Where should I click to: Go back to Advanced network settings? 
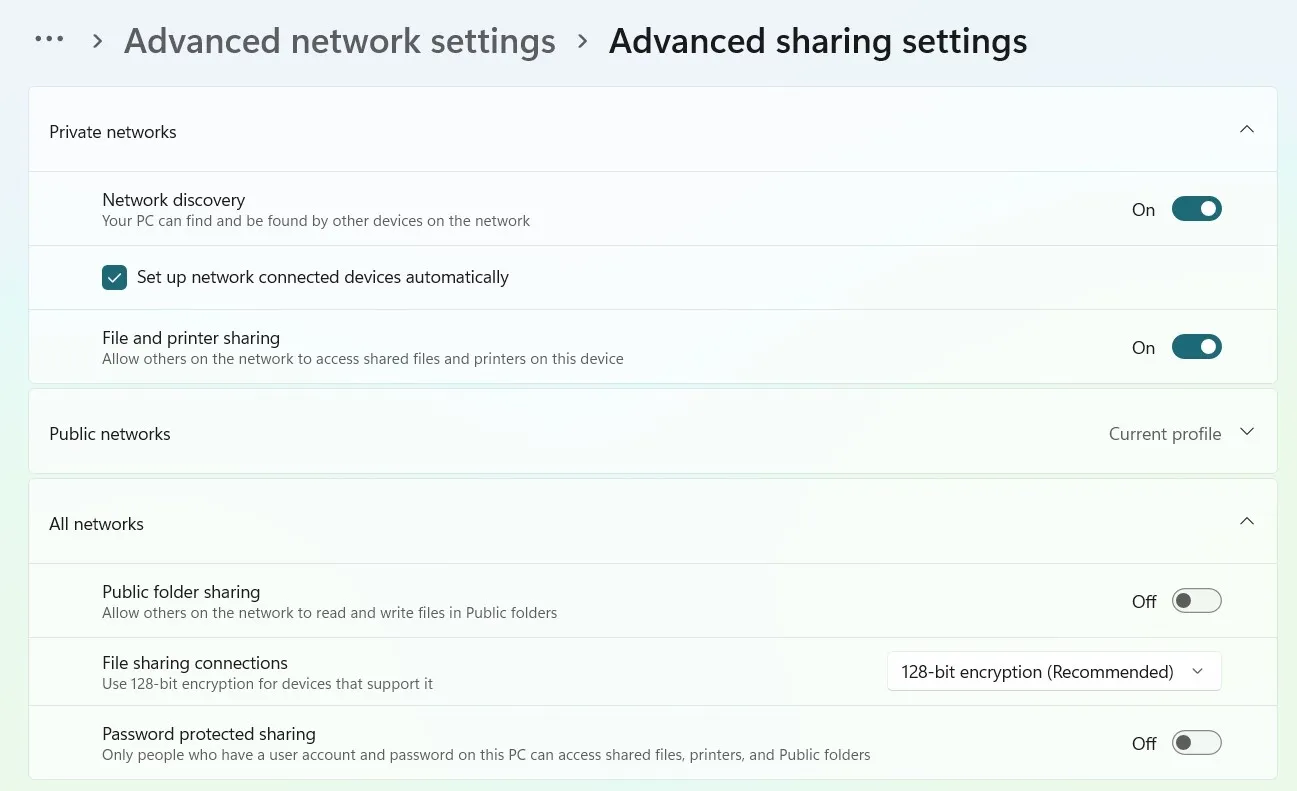coord(339,41)
